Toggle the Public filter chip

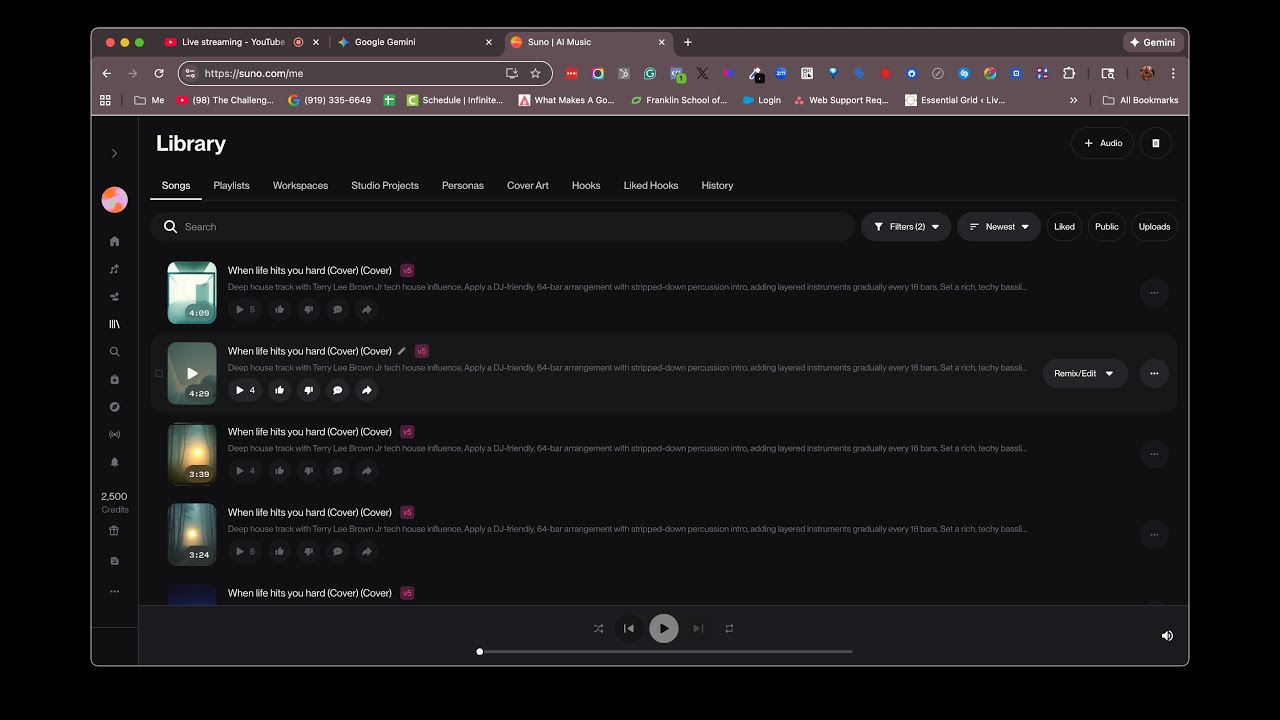coord(1107,227)
